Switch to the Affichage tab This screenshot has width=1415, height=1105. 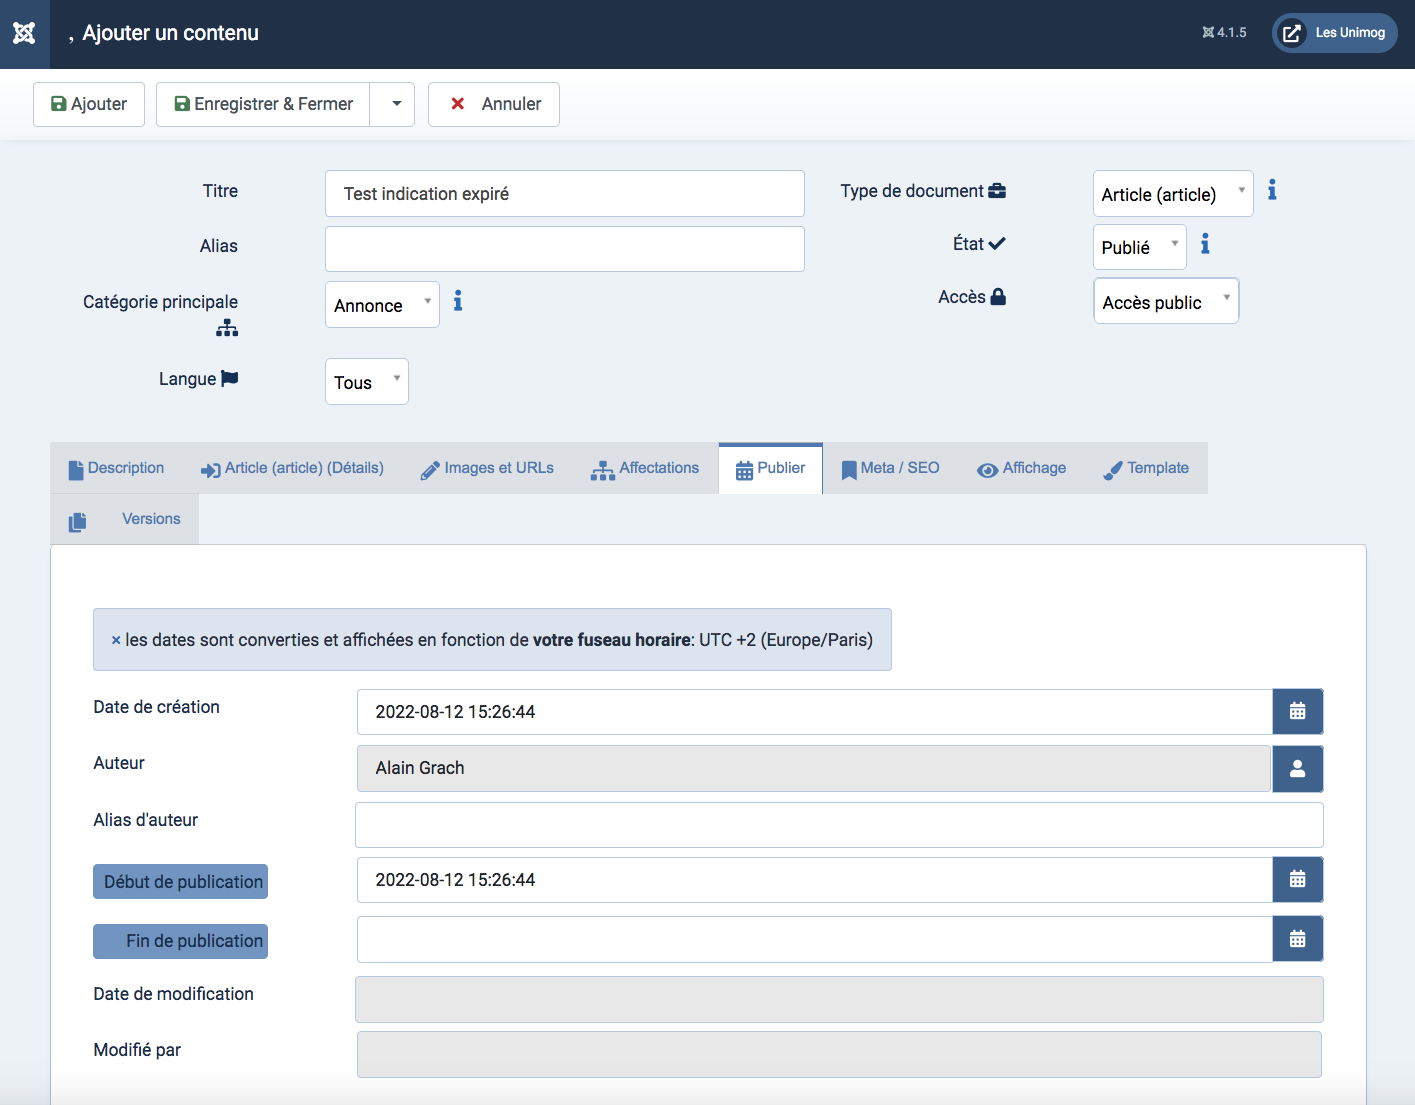[1021, 468]
